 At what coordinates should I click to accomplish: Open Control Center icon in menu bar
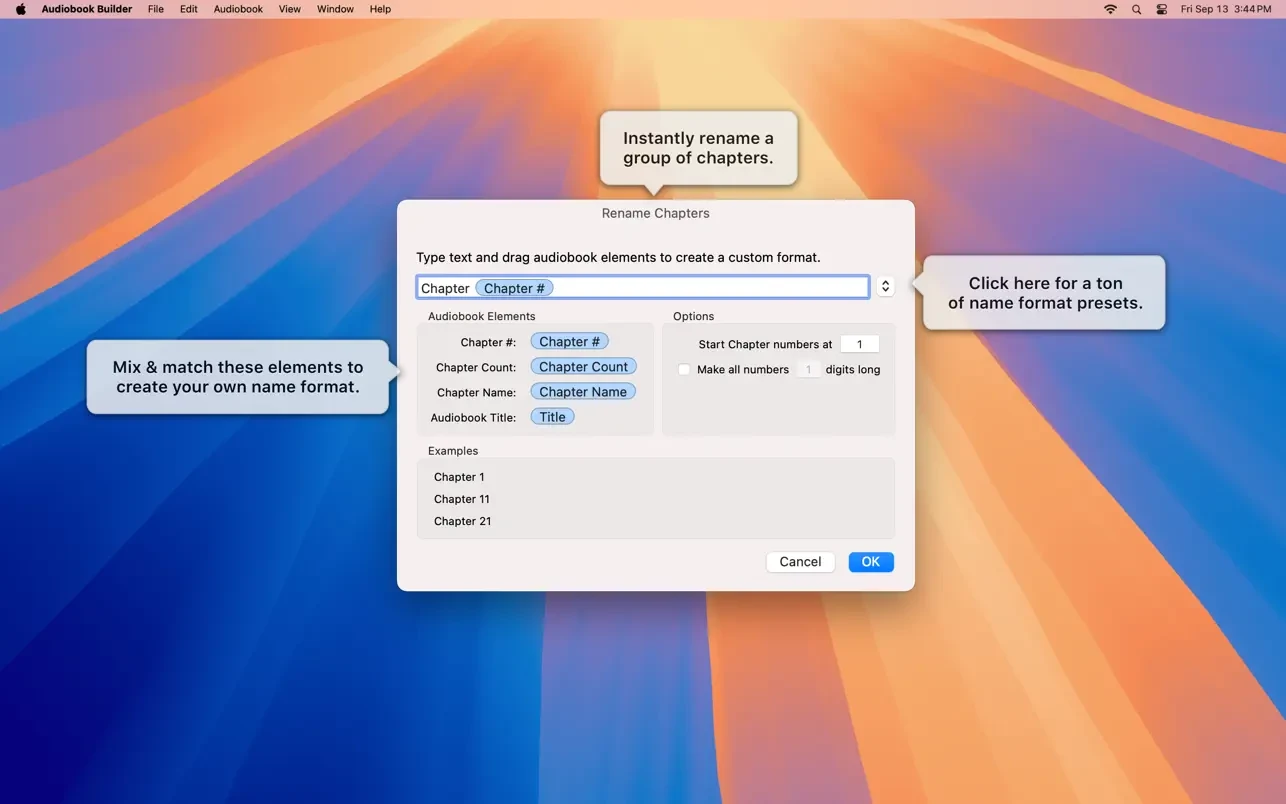pos(1161,9)
